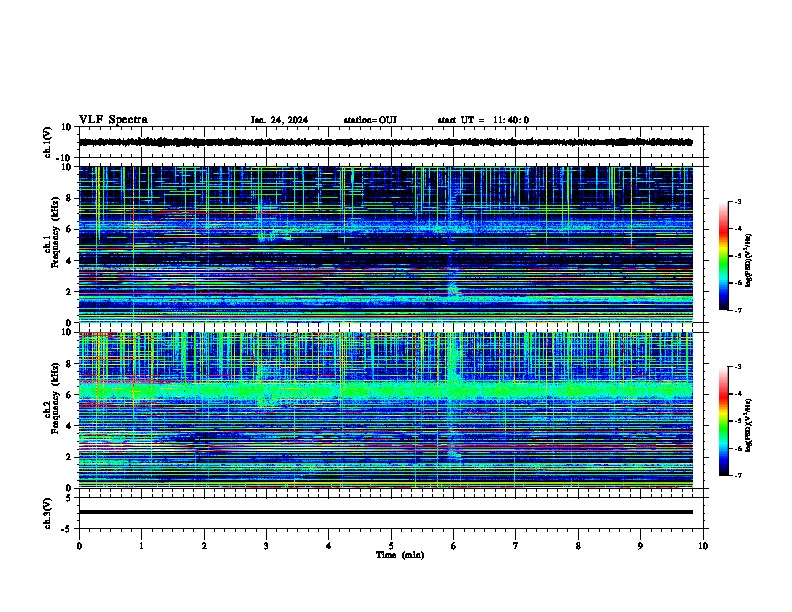Click the ch.1 color bar 'log(PSD)' label
Image resolution: width=792 pixels, height=612 pixels.
pyautogui.click(x=749, y=261)
